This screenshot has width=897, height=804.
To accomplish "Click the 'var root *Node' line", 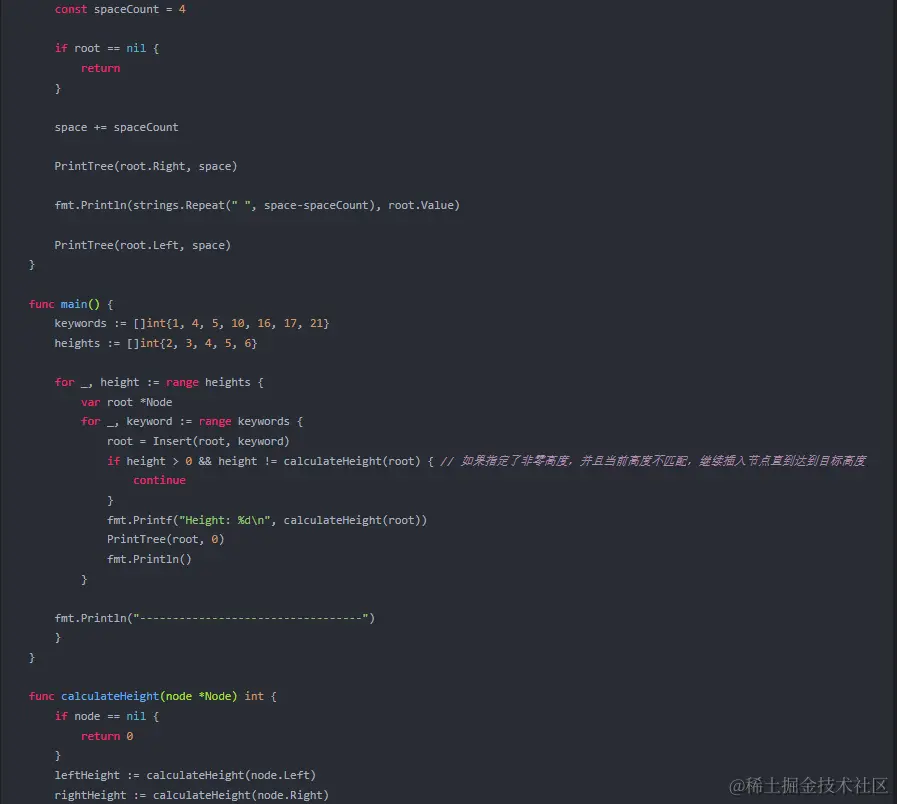I will 126,402.
